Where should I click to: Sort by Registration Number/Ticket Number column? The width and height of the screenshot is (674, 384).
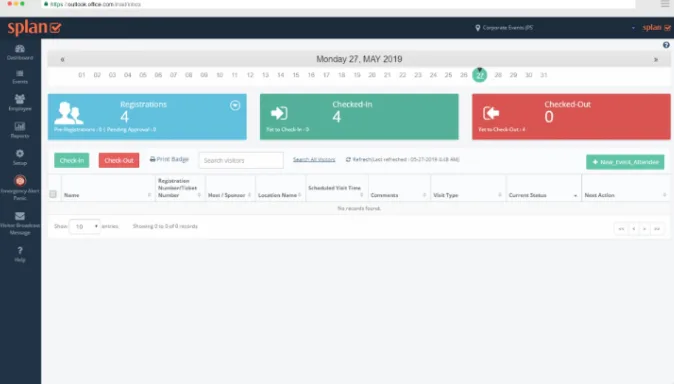180,188
